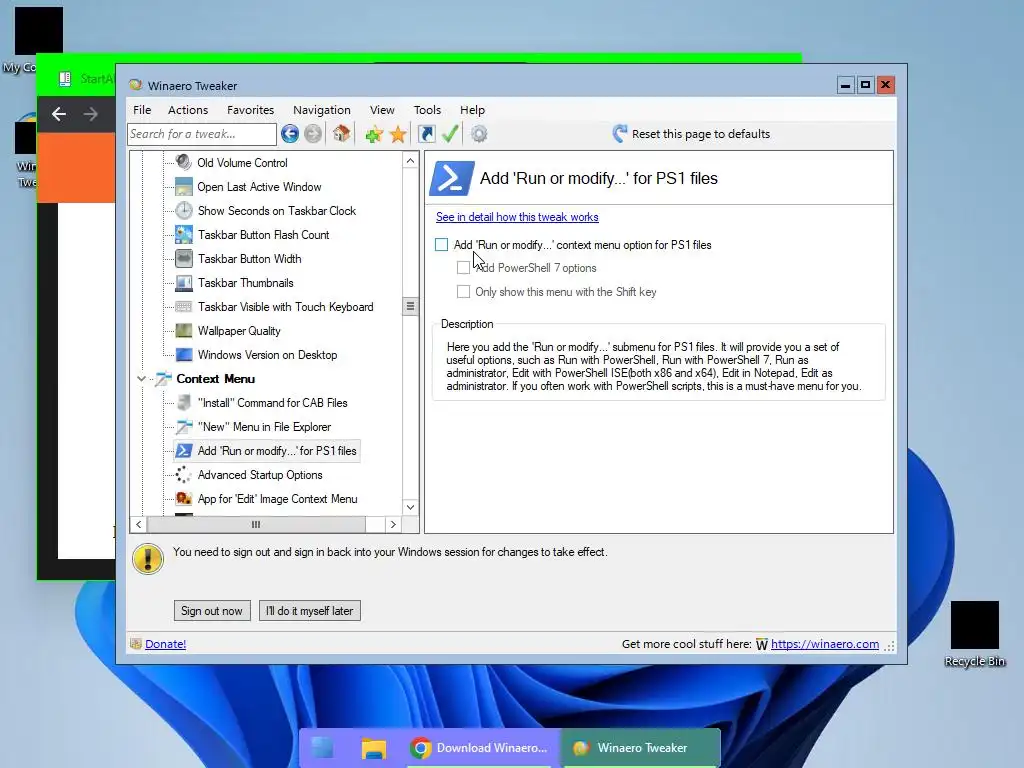
Task: Go to the home page via the house icon
Action: [341, 134]
